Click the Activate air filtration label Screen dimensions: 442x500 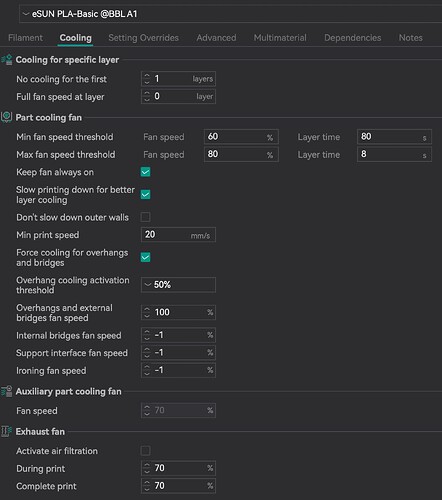click(57, 451)
